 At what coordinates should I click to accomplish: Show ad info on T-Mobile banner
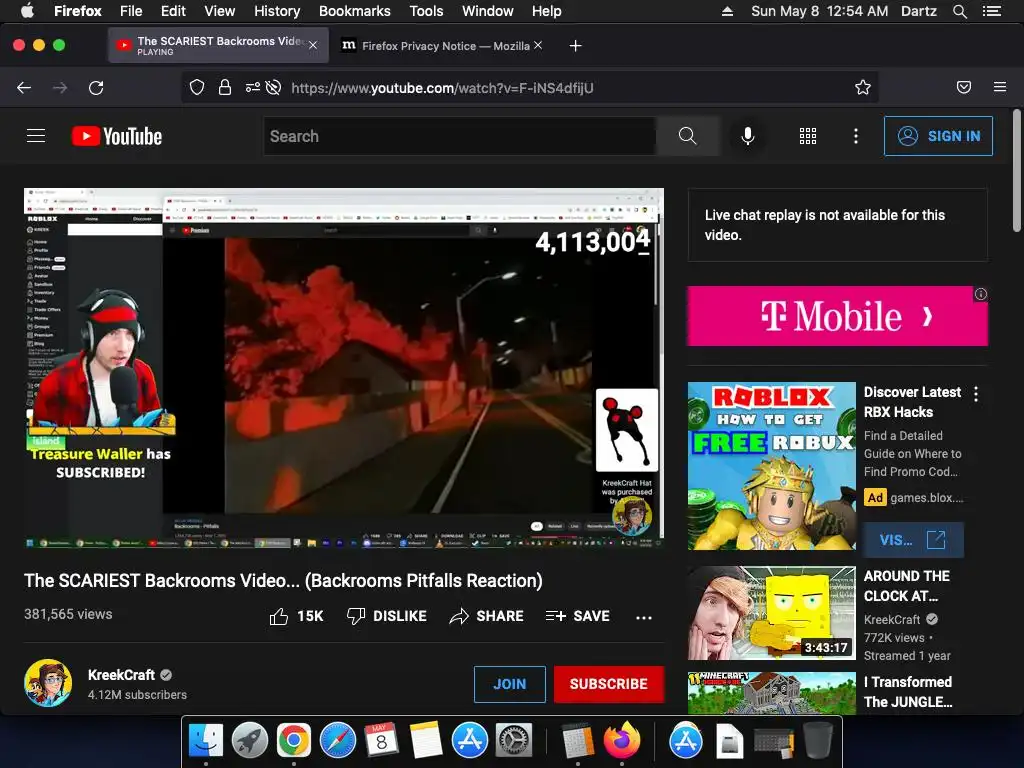coord(980,294)
